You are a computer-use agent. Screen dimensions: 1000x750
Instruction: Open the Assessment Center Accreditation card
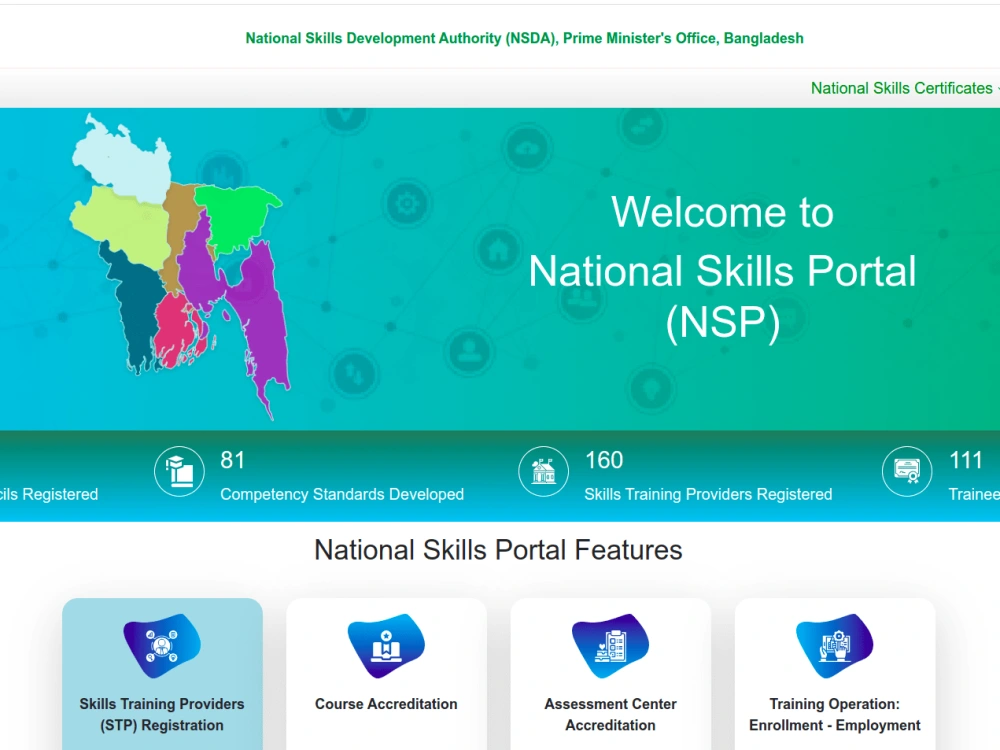coord(610,674)
